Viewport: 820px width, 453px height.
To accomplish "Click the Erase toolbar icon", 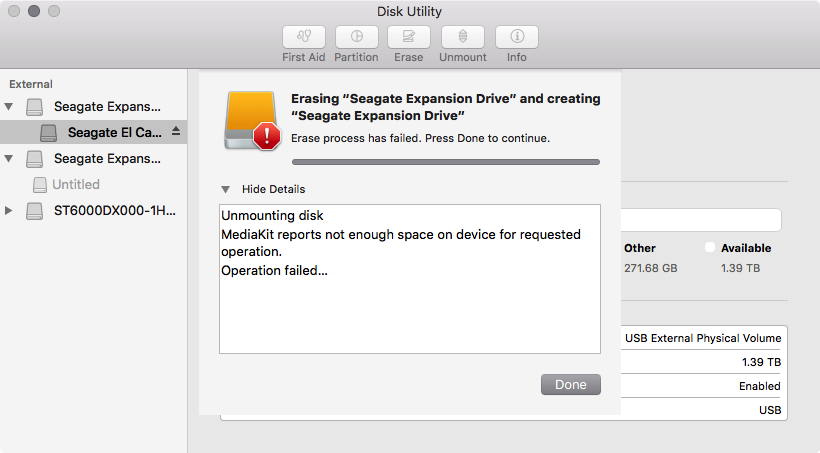I will (408, 37).
